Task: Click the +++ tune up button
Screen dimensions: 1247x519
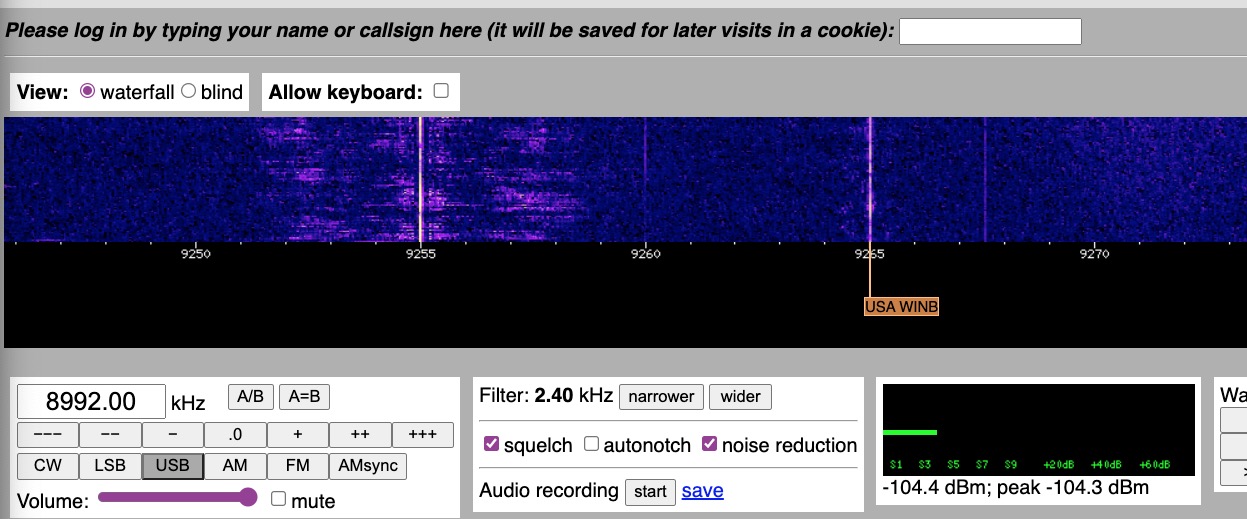Action: pos(422,435)
